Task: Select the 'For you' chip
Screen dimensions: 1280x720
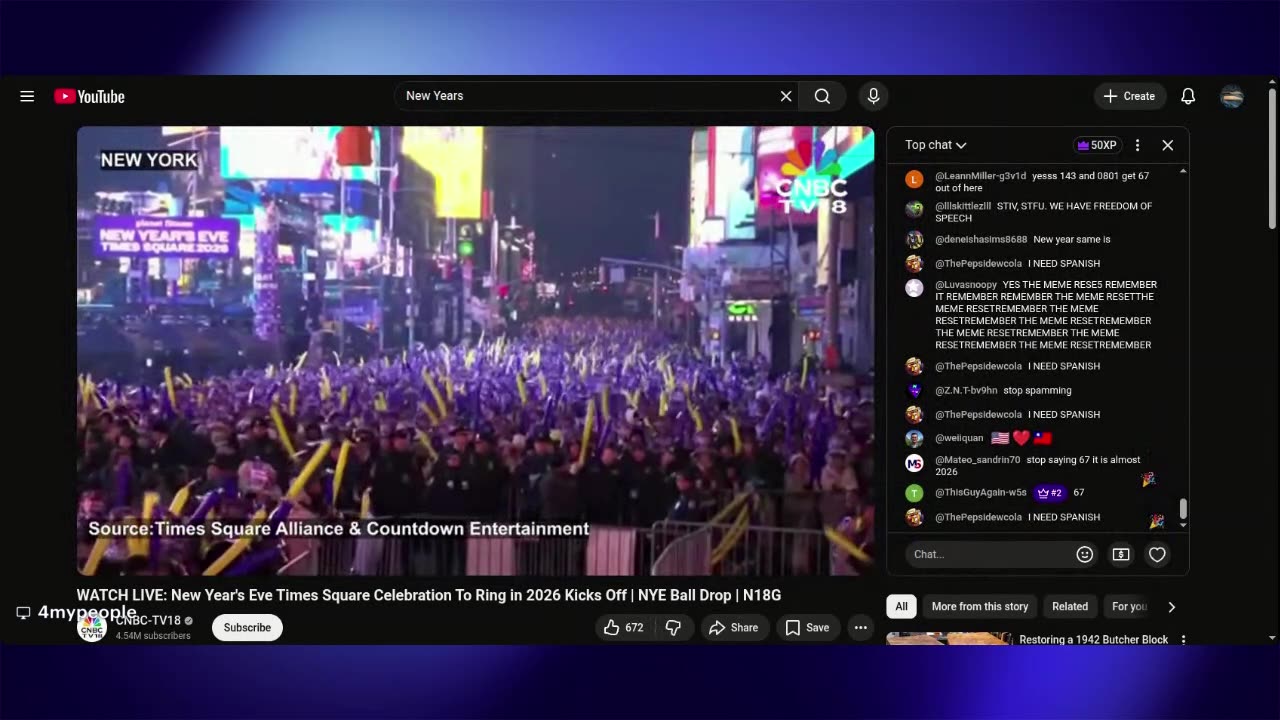Action: click(x=1129, y=606)
